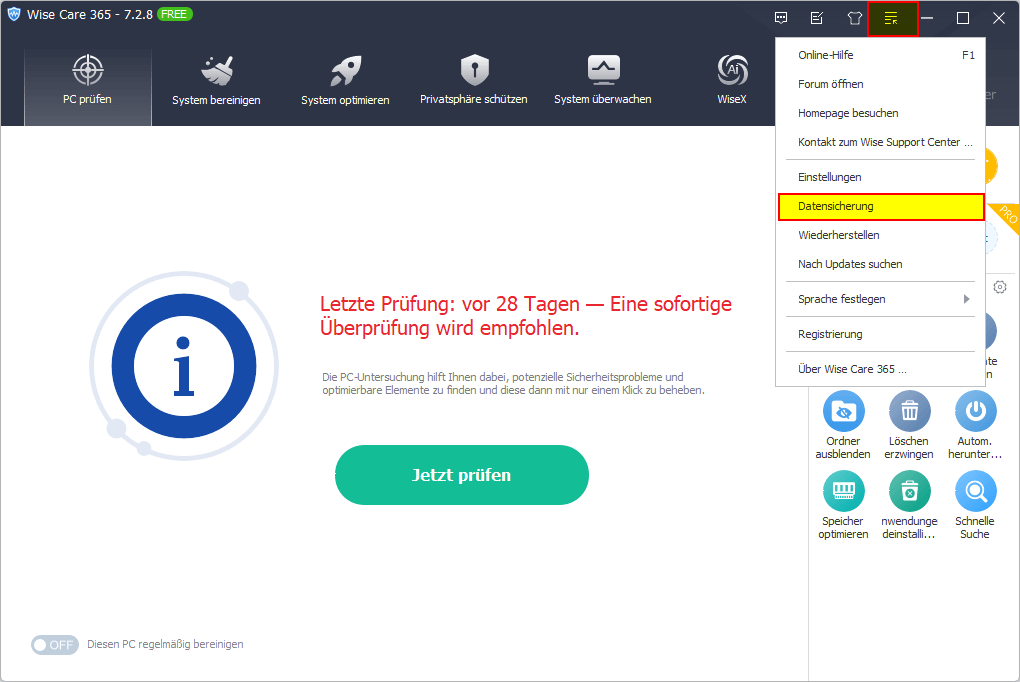
Task: Open Einstellungen from the menu
Action: click(x=881, y=177)
